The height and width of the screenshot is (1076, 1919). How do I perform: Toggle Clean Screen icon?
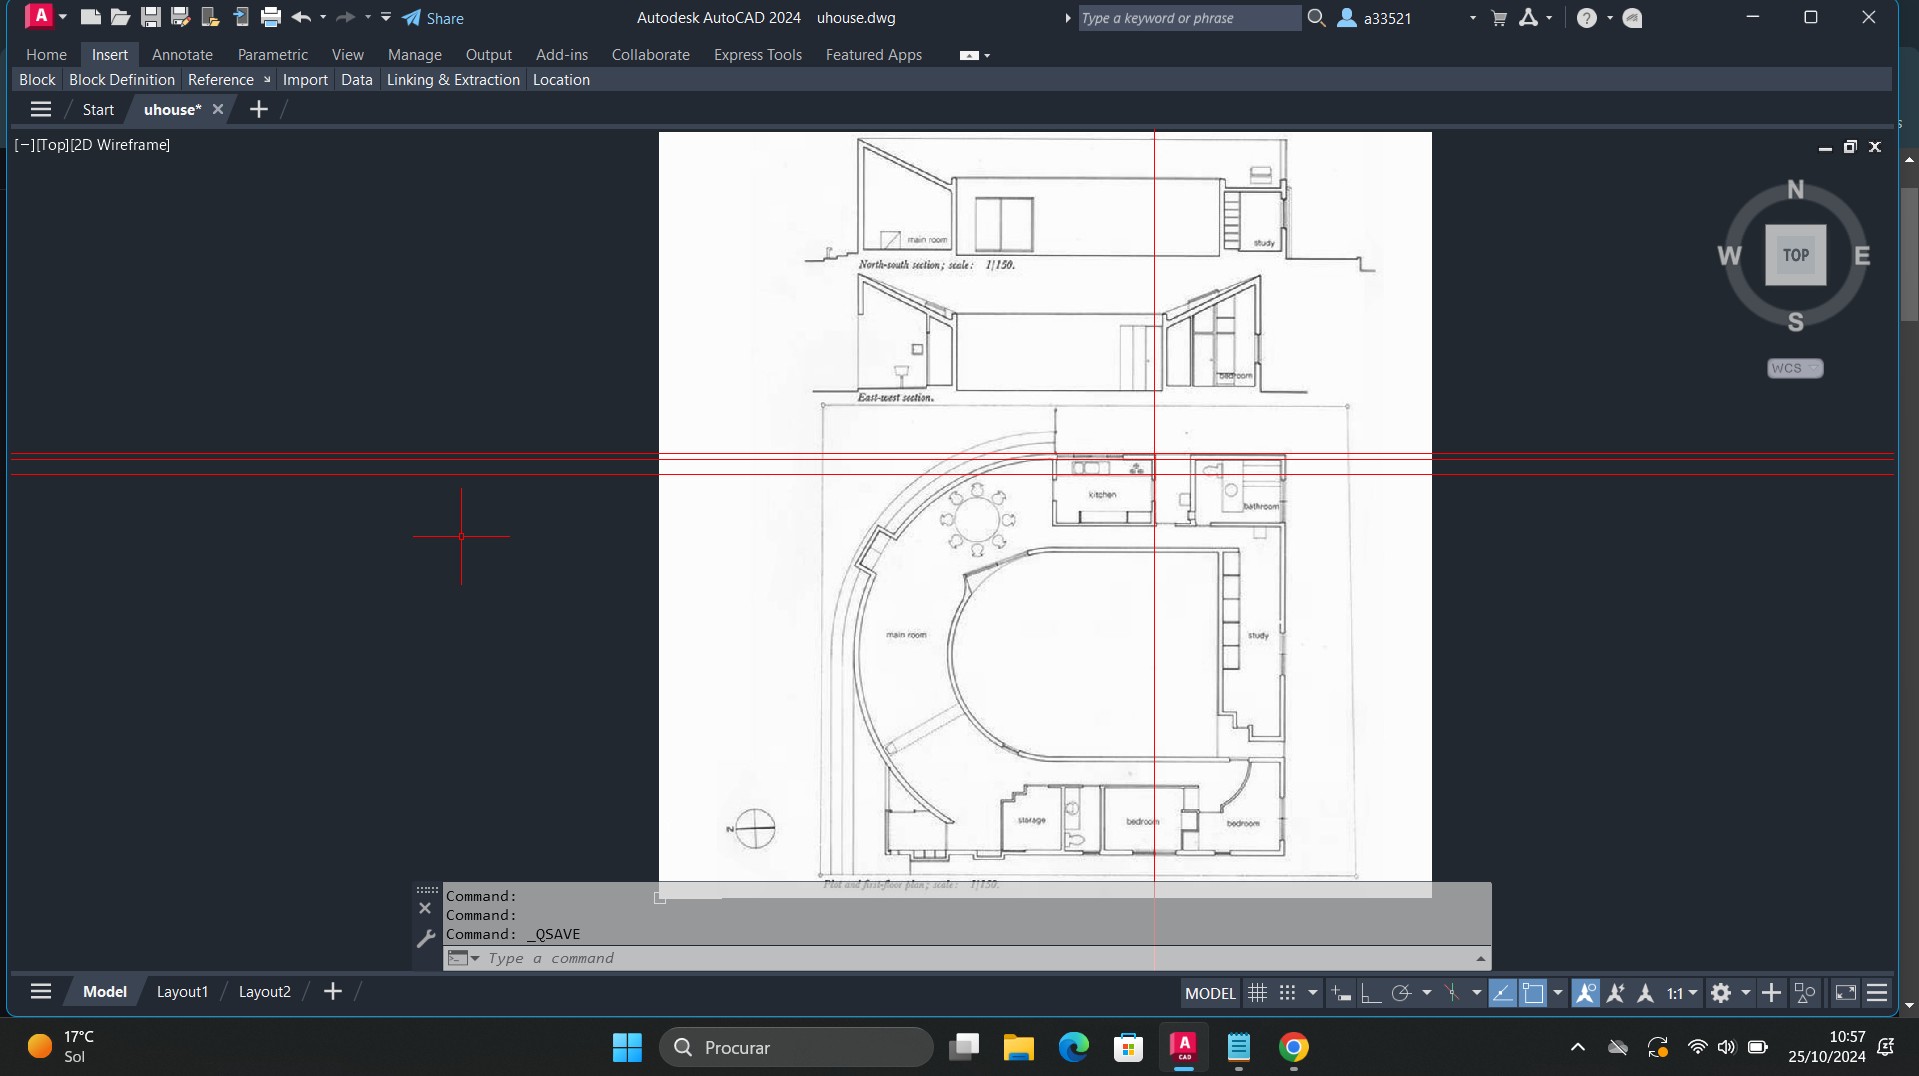click(1845, 993)
